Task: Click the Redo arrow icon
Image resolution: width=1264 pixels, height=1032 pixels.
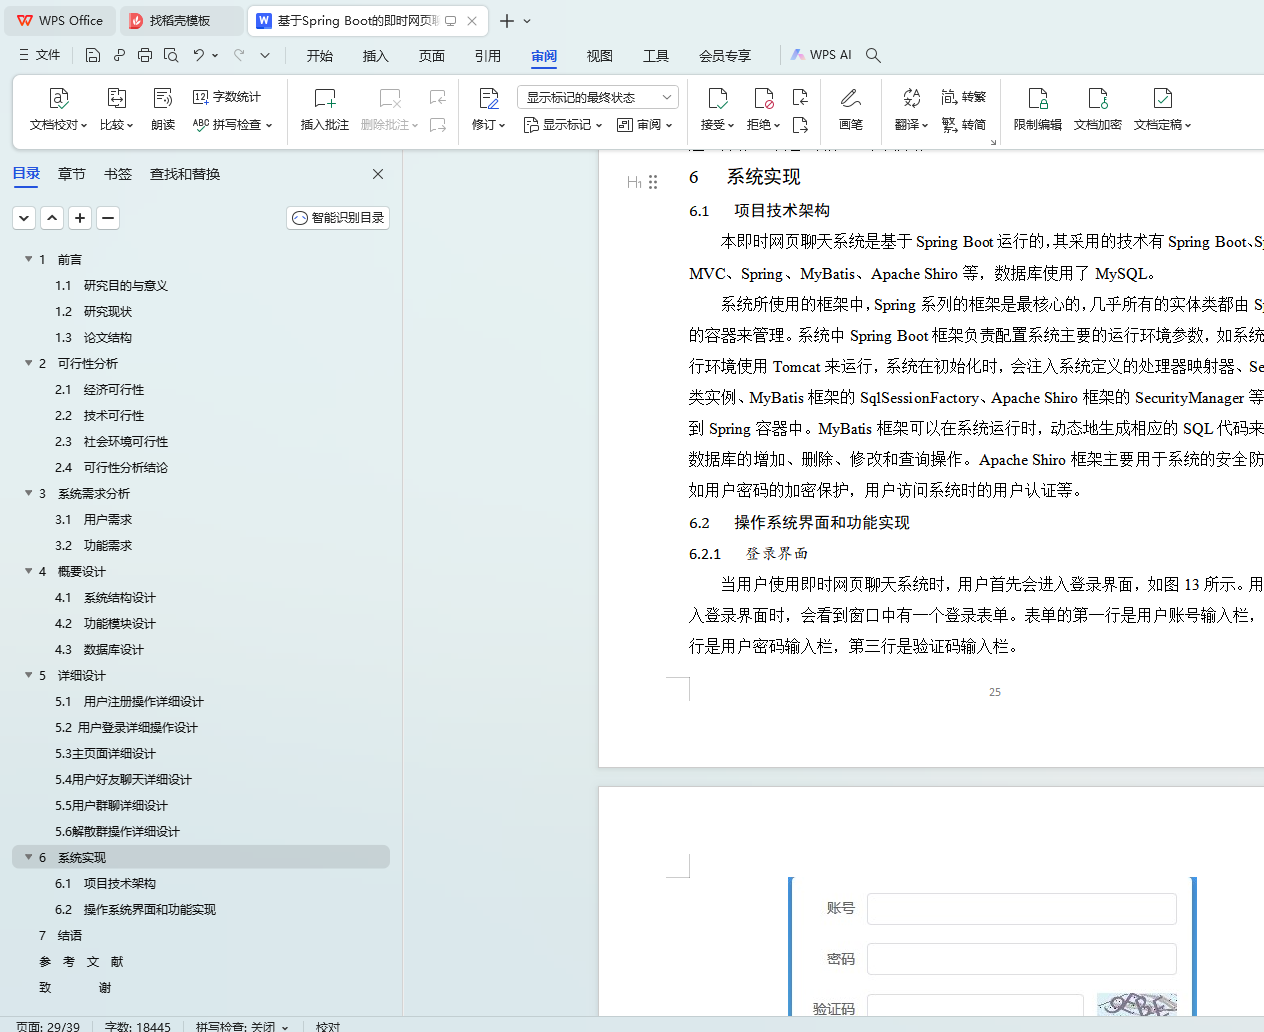Action: pyautogui.click(x=239, y=55)
